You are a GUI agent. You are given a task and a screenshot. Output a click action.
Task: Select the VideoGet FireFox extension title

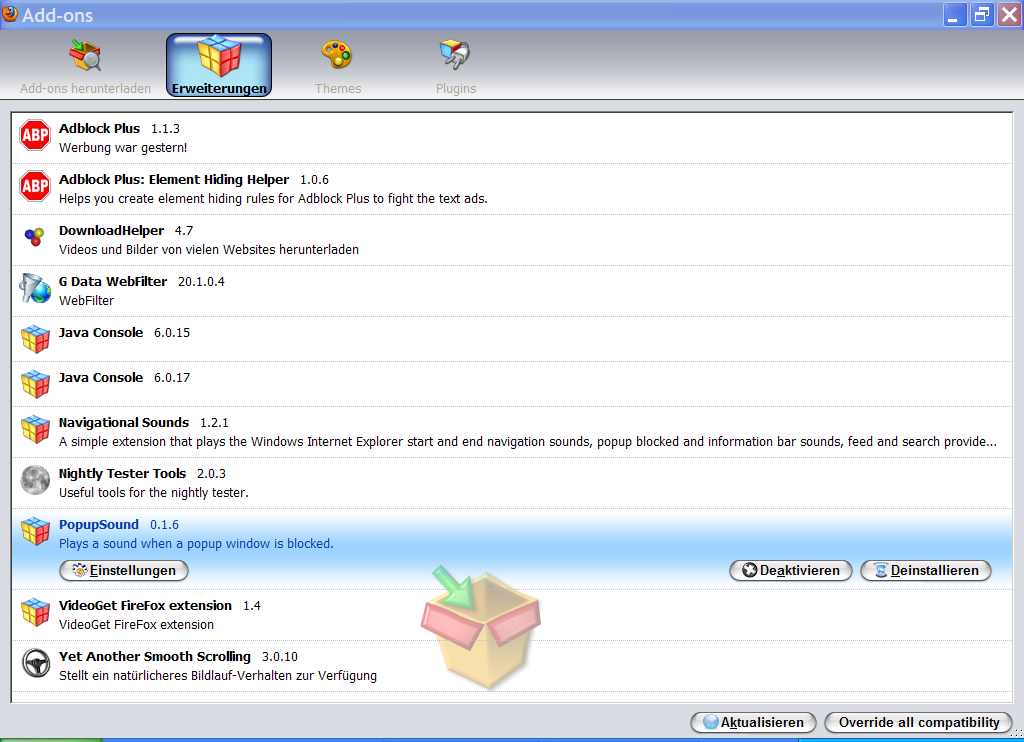click(145, 605)
